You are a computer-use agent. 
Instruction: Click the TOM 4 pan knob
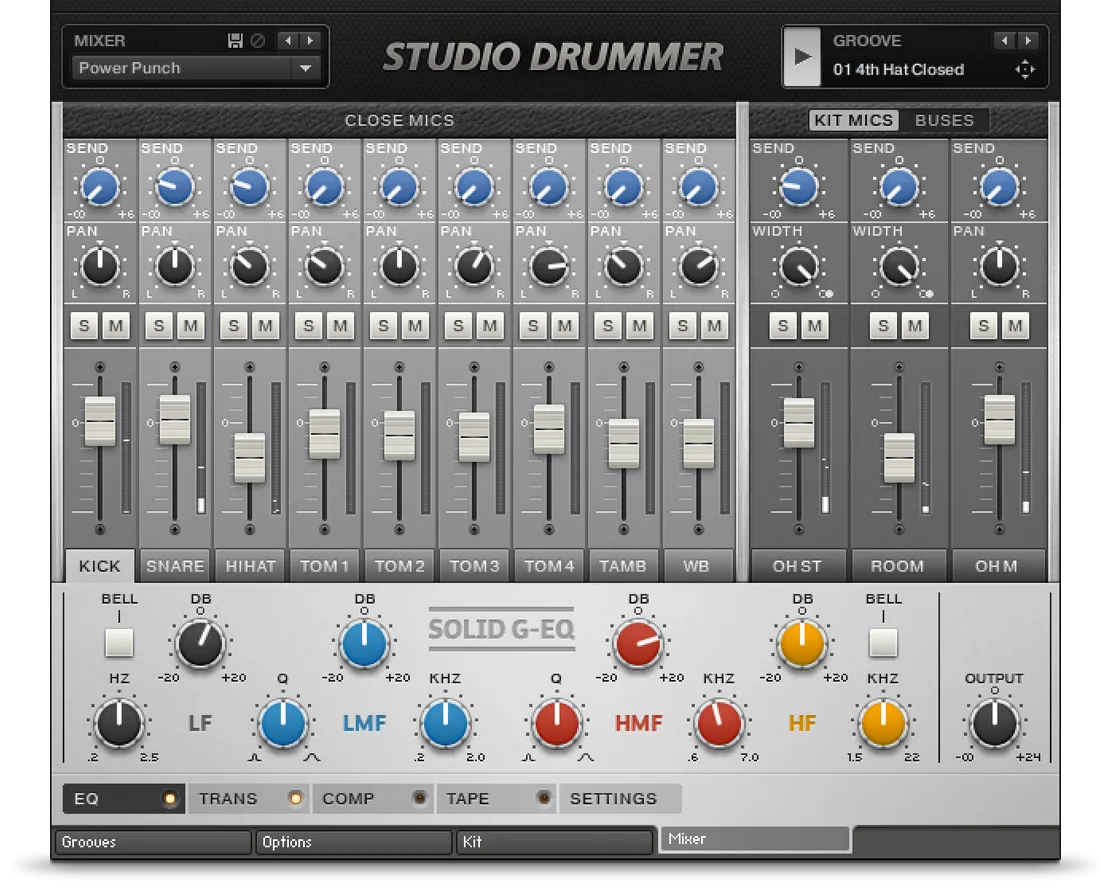click(x=549, y=266)
